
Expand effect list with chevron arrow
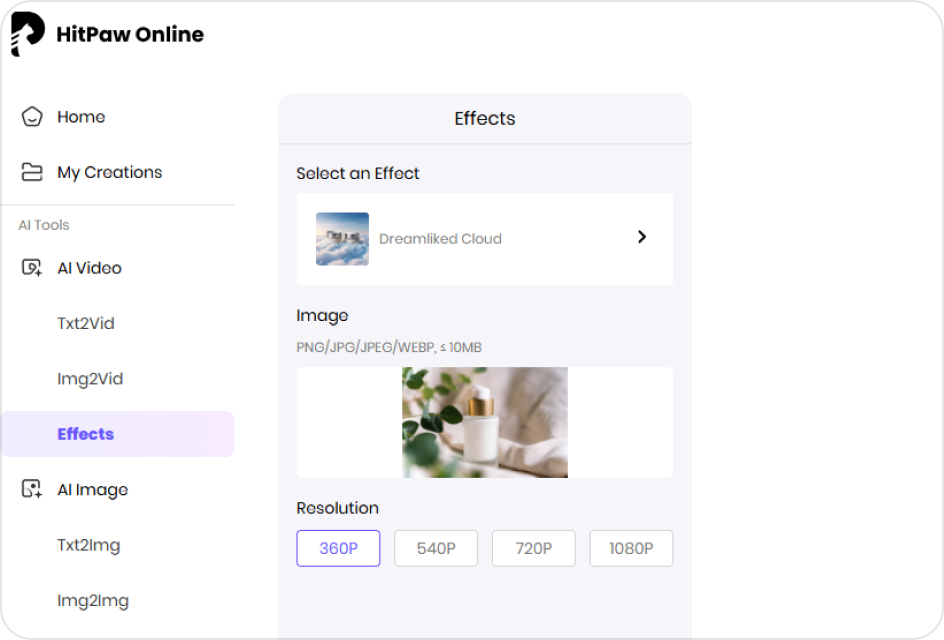[642, 237]
